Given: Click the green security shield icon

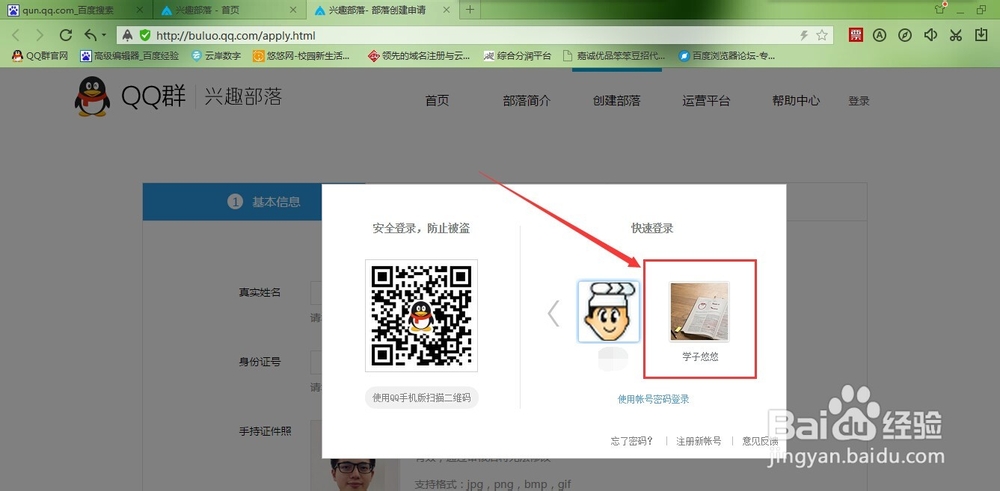Looking at the screenshot, I should click(x=145, y=36).
